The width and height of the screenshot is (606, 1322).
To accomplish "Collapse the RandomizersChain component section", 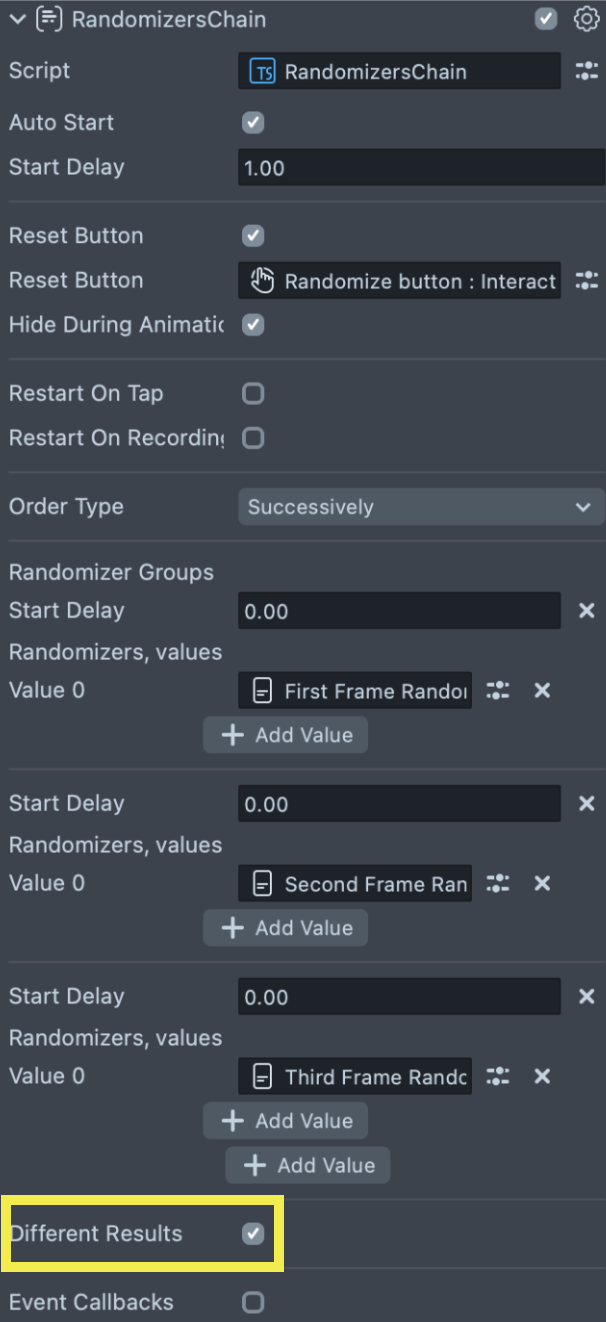I will click(x=17, y=19).
